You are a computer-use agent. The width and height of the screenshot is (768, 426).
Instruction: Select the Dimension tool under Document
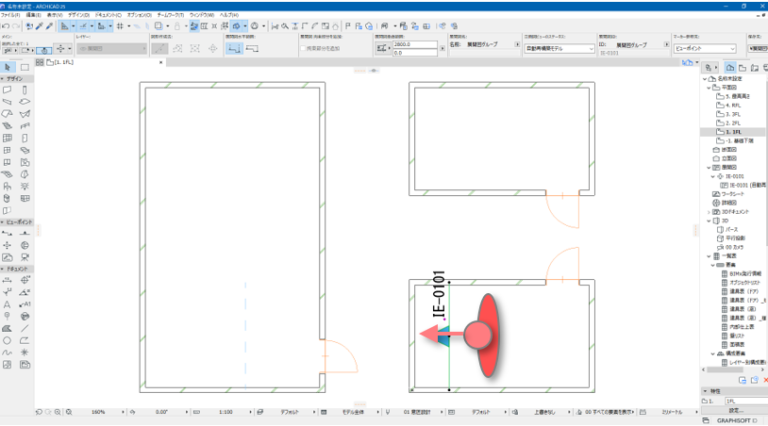[x=7, y=280]
